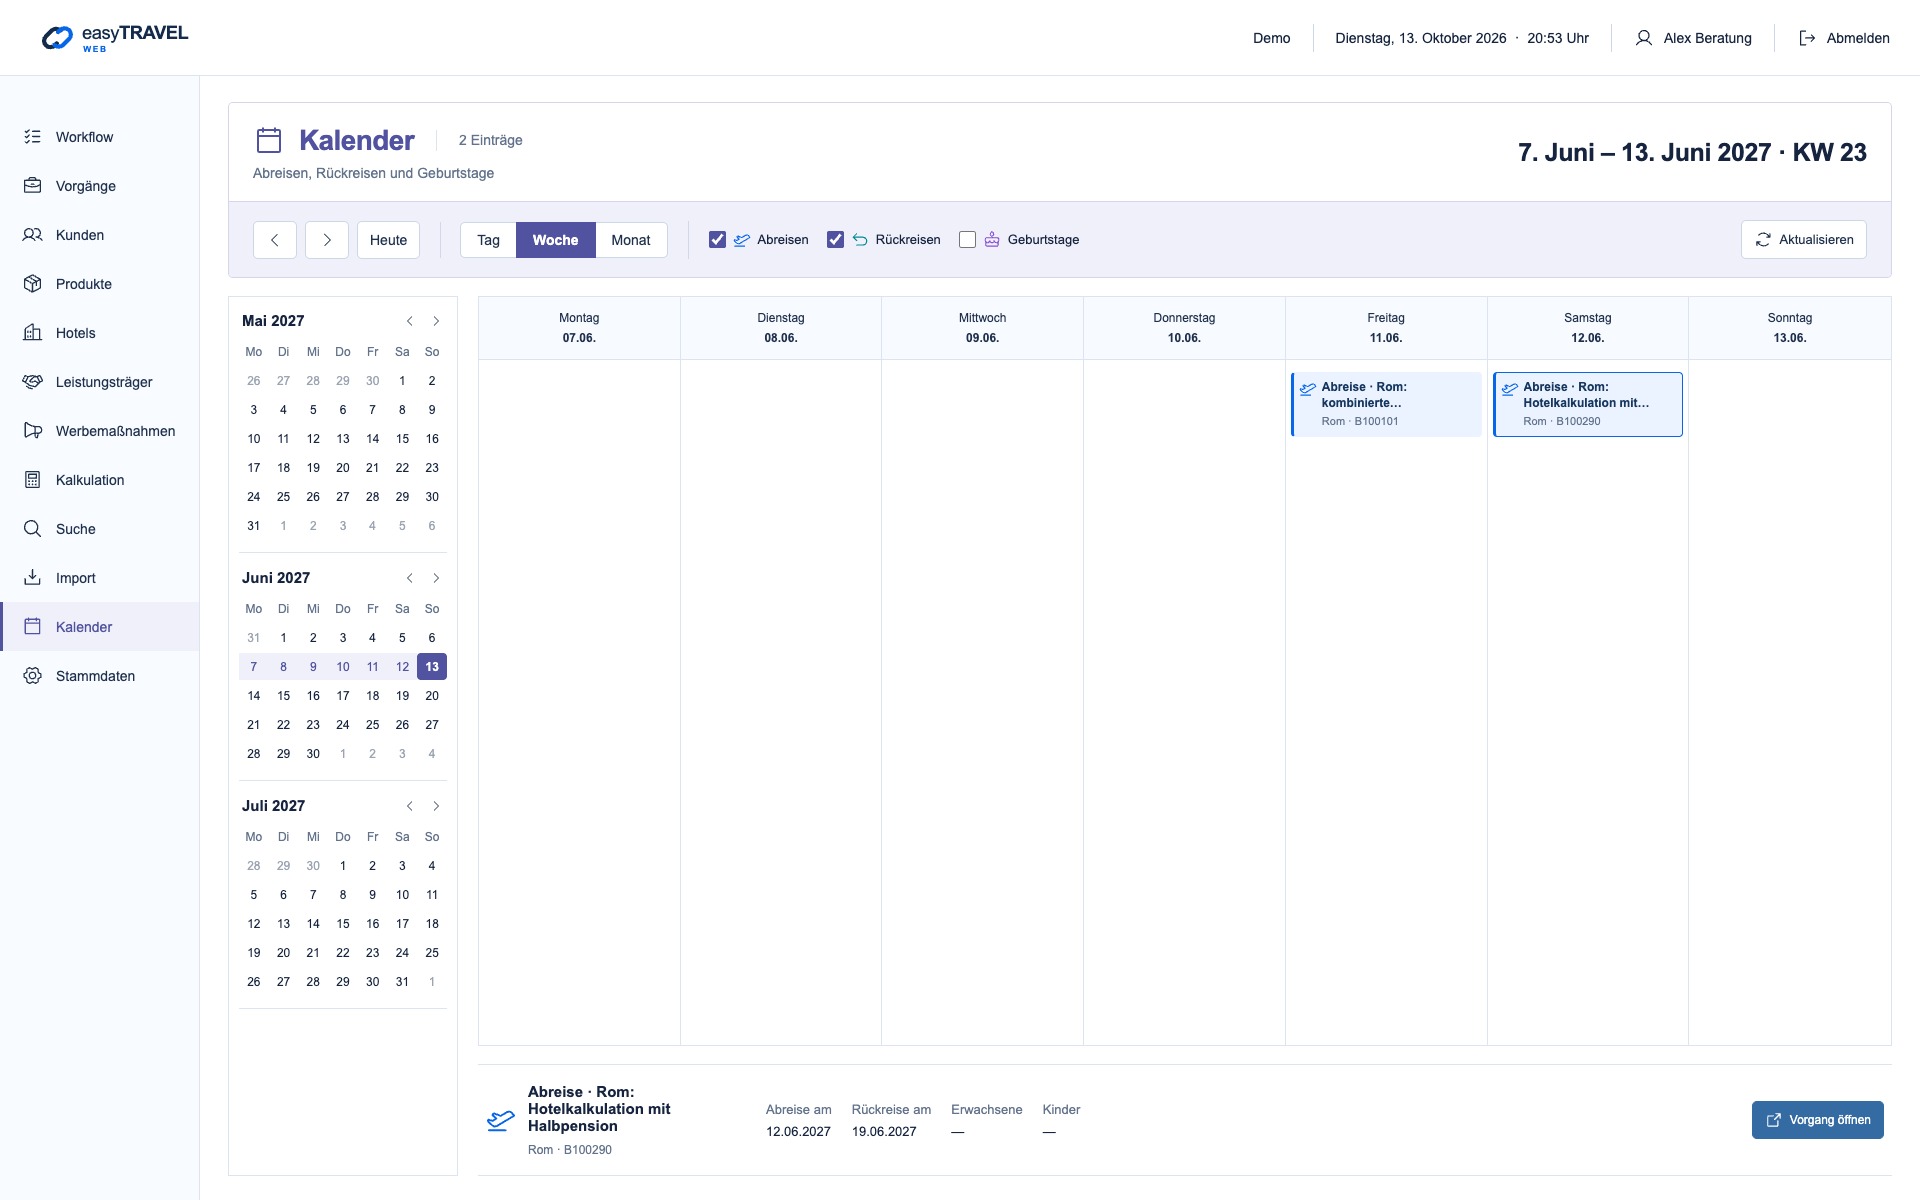
Task: Click next-month chevron beside Mai 2027
Action: pos(436,321)
